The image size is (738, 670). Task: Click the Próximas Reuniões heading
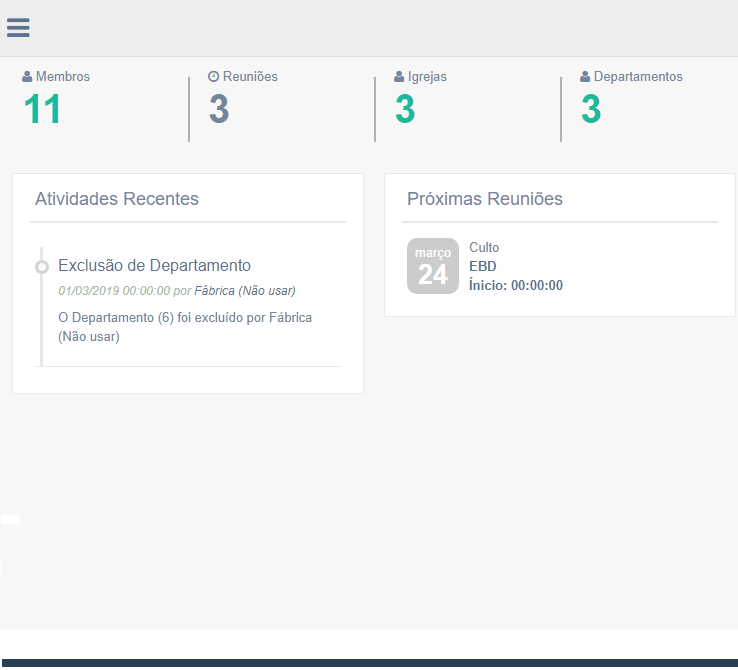tap(484, 199)
